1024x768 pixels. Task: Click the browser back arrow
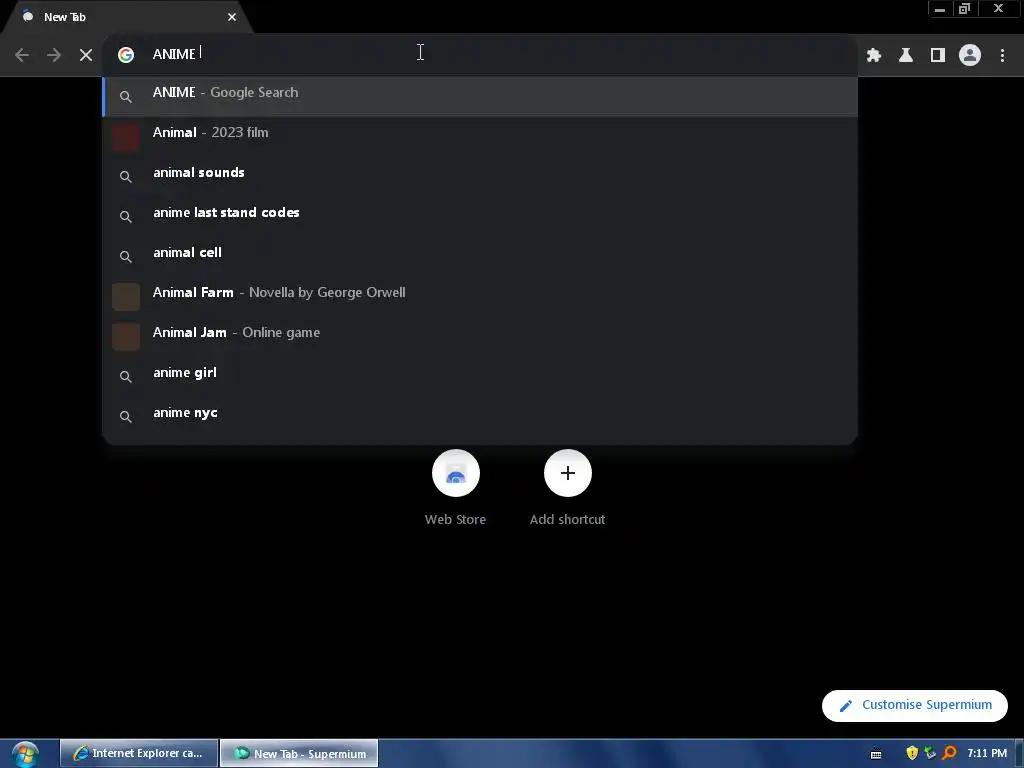(22, 55)
